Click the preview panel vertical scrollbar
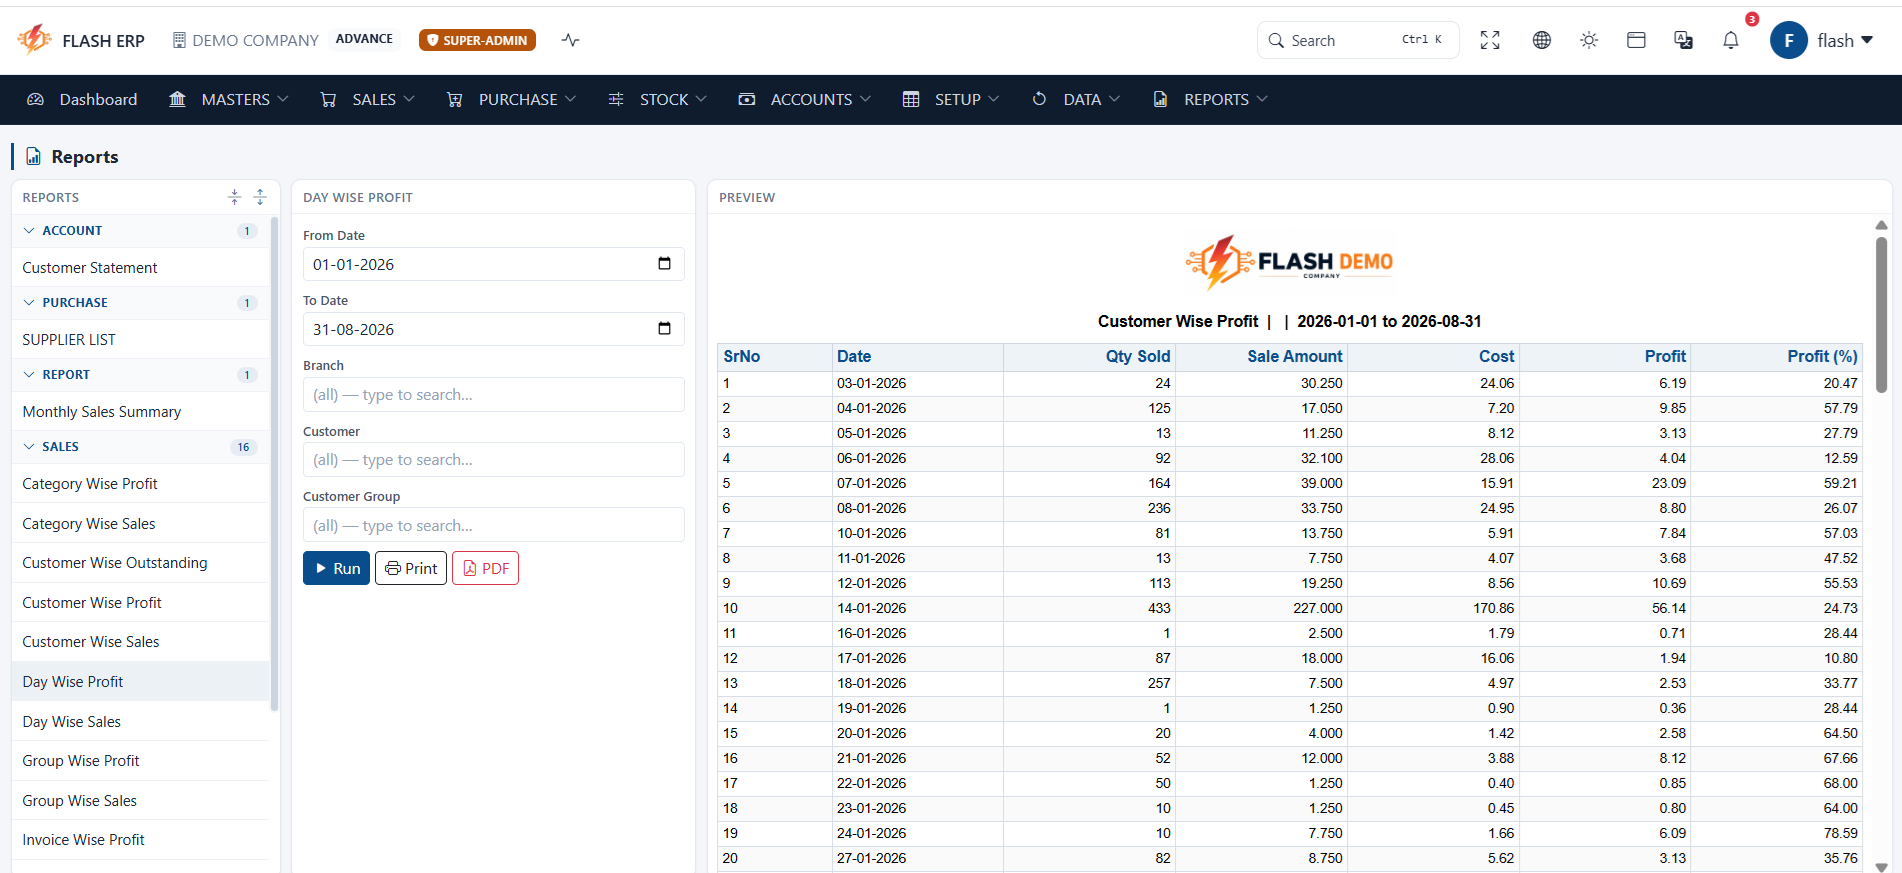Screen dimensions: 1902x873 tap(1881, 314)
